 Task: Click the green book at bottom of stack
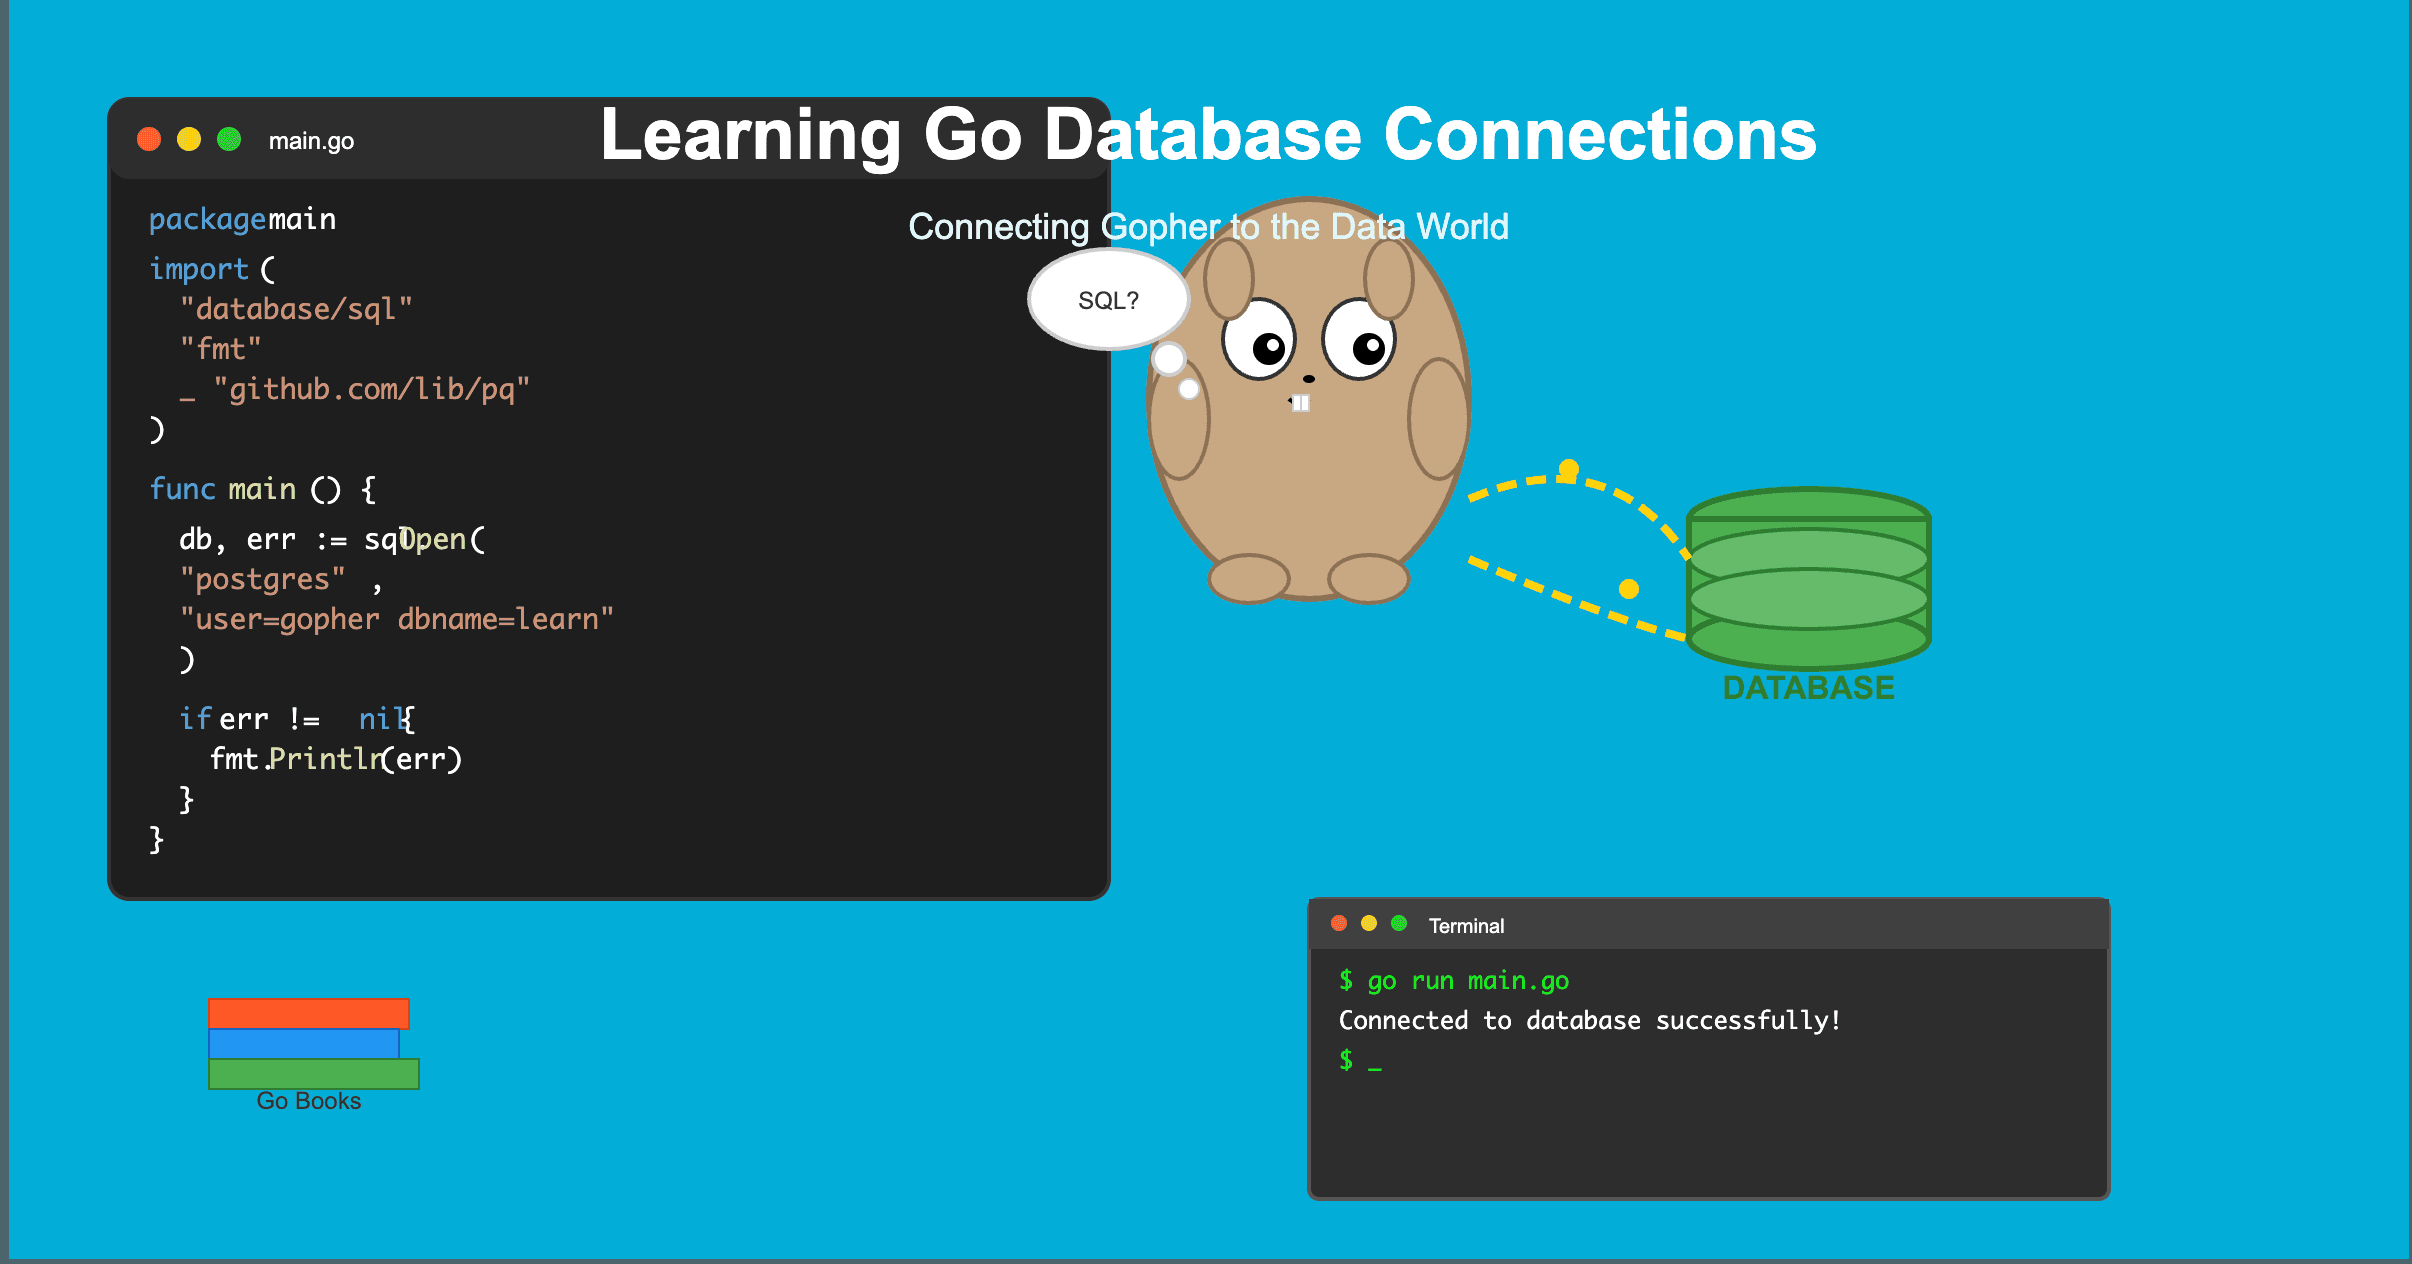313,1073
